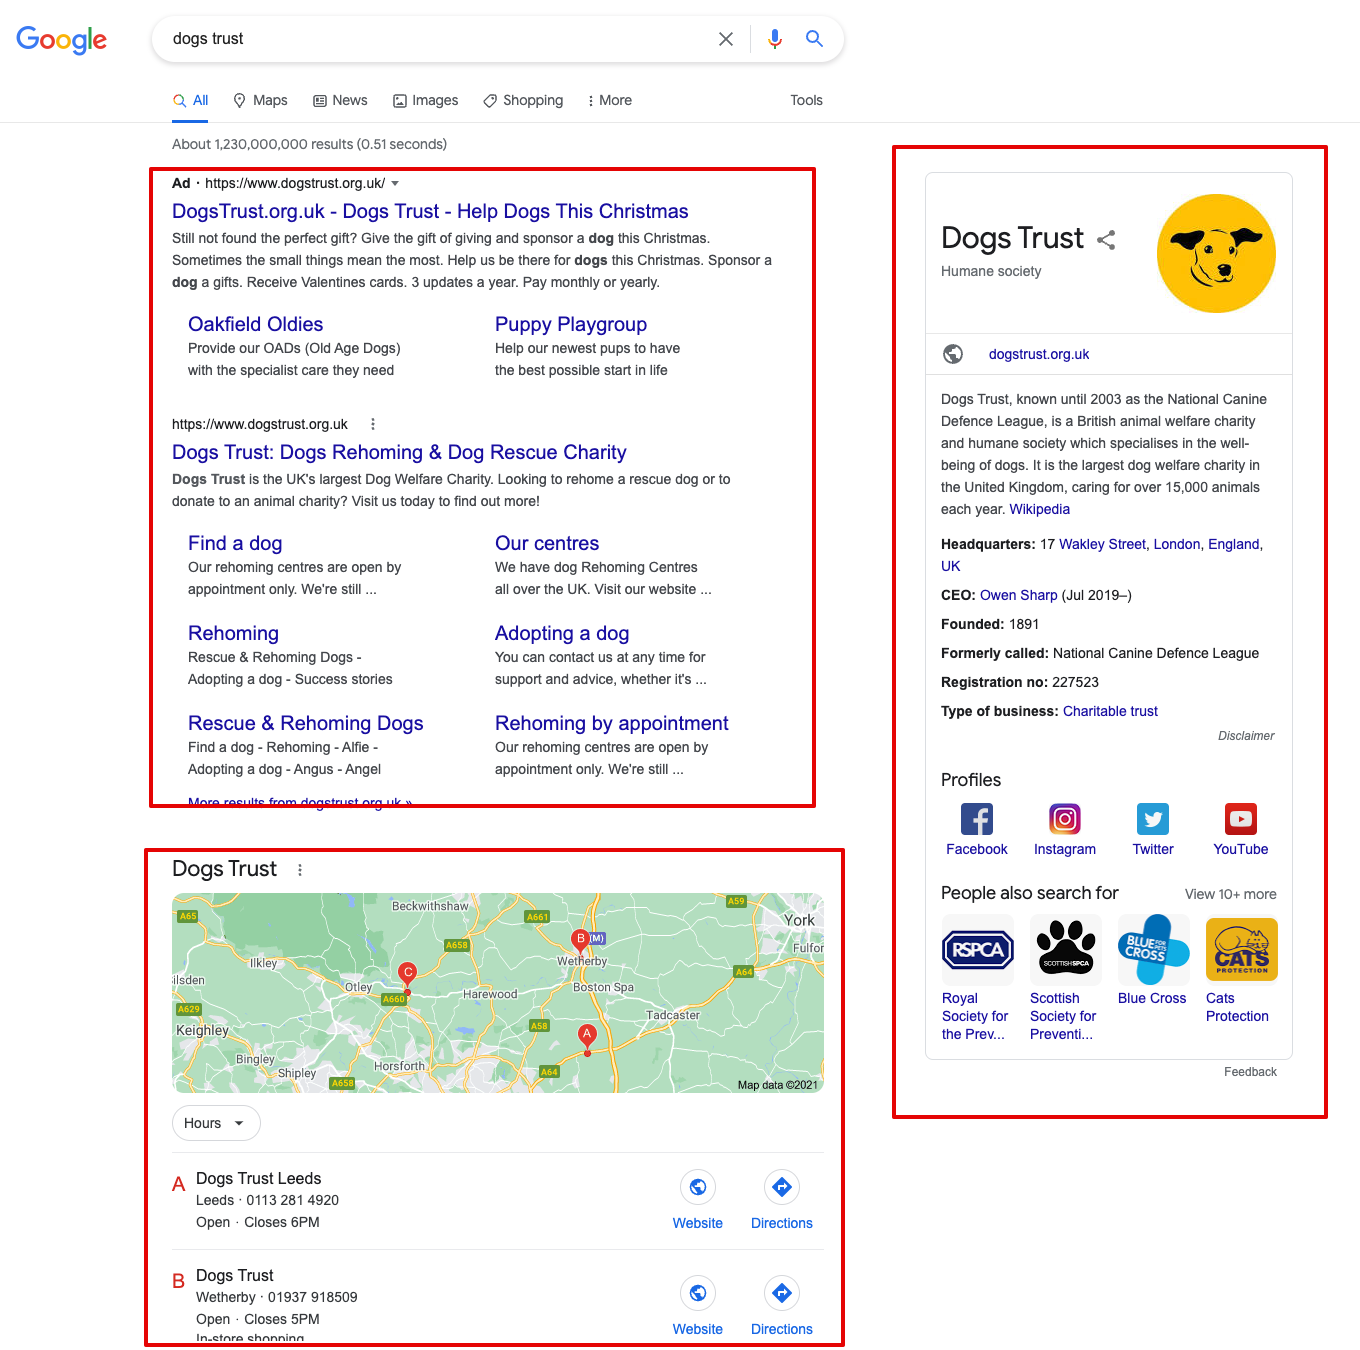Click the globe icon beside dogstrust.org.uk
Image resolution: width=1360 pixels, height=1350 pixels.
pyautogui.click(x=953, y=353)
